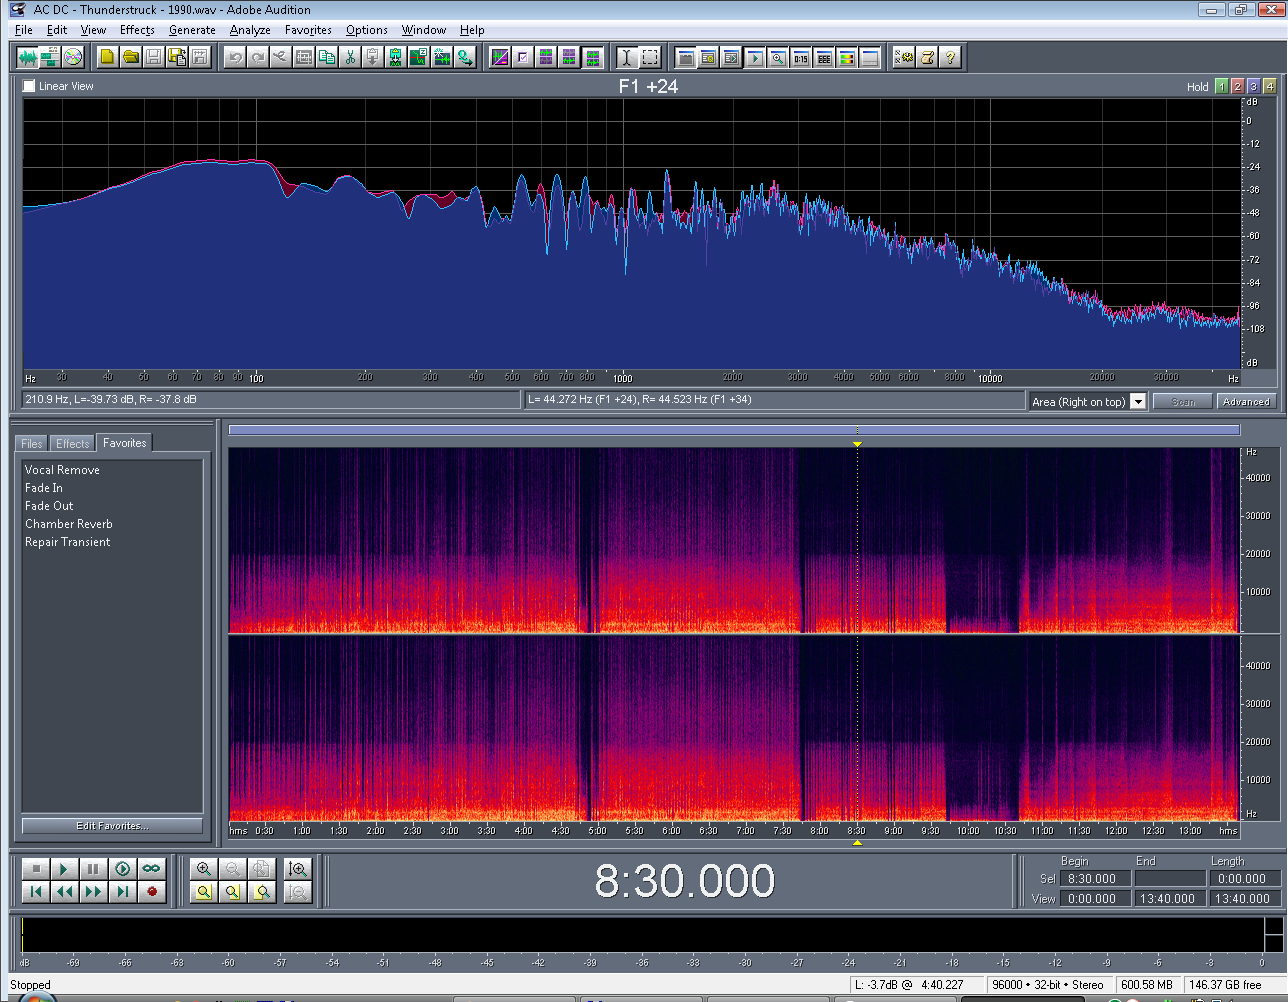
Task: Start looped playback (infinity icon)
Action: click(151, 869)
